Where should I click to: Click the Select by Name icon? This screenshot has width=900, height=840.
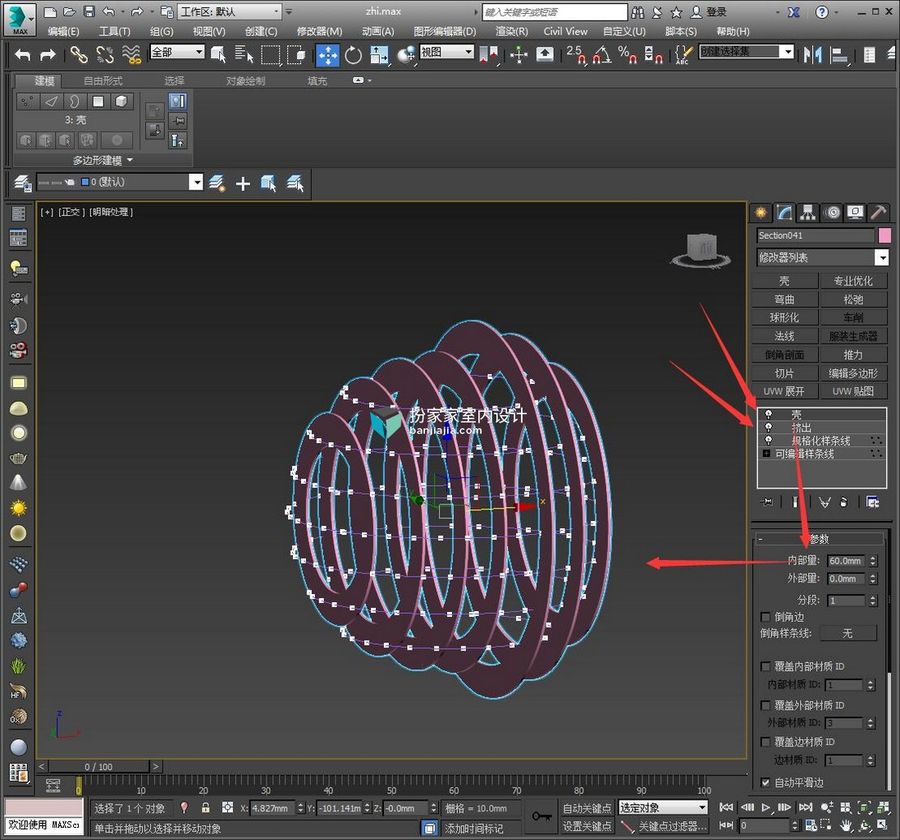tap(244, 54)
